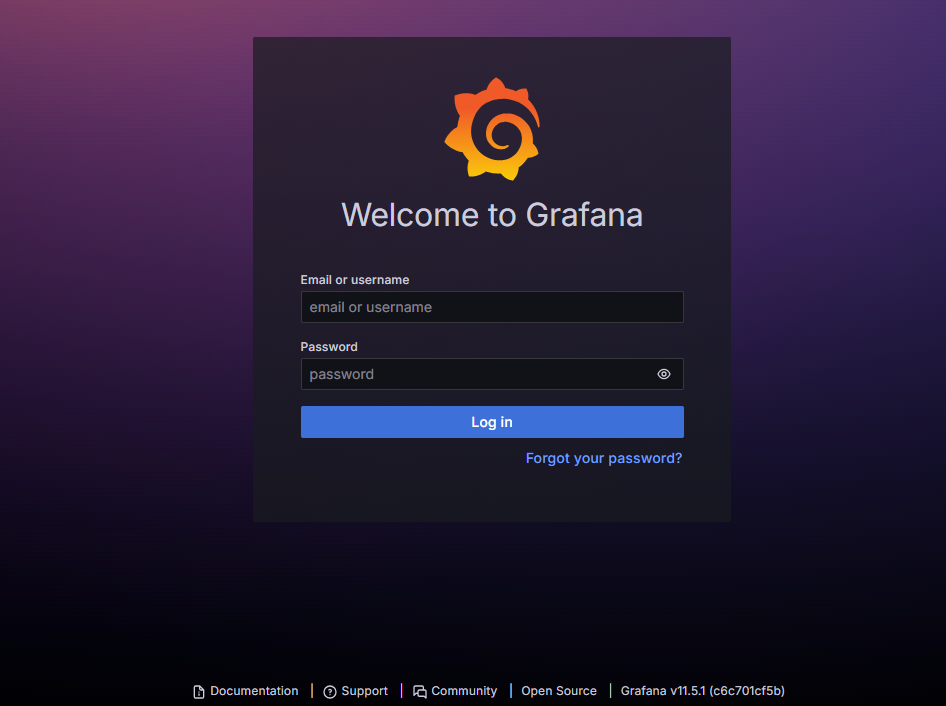Click the Welcome to Grafana heading
The height and width of the screenshot is (706, 946).
492,214
